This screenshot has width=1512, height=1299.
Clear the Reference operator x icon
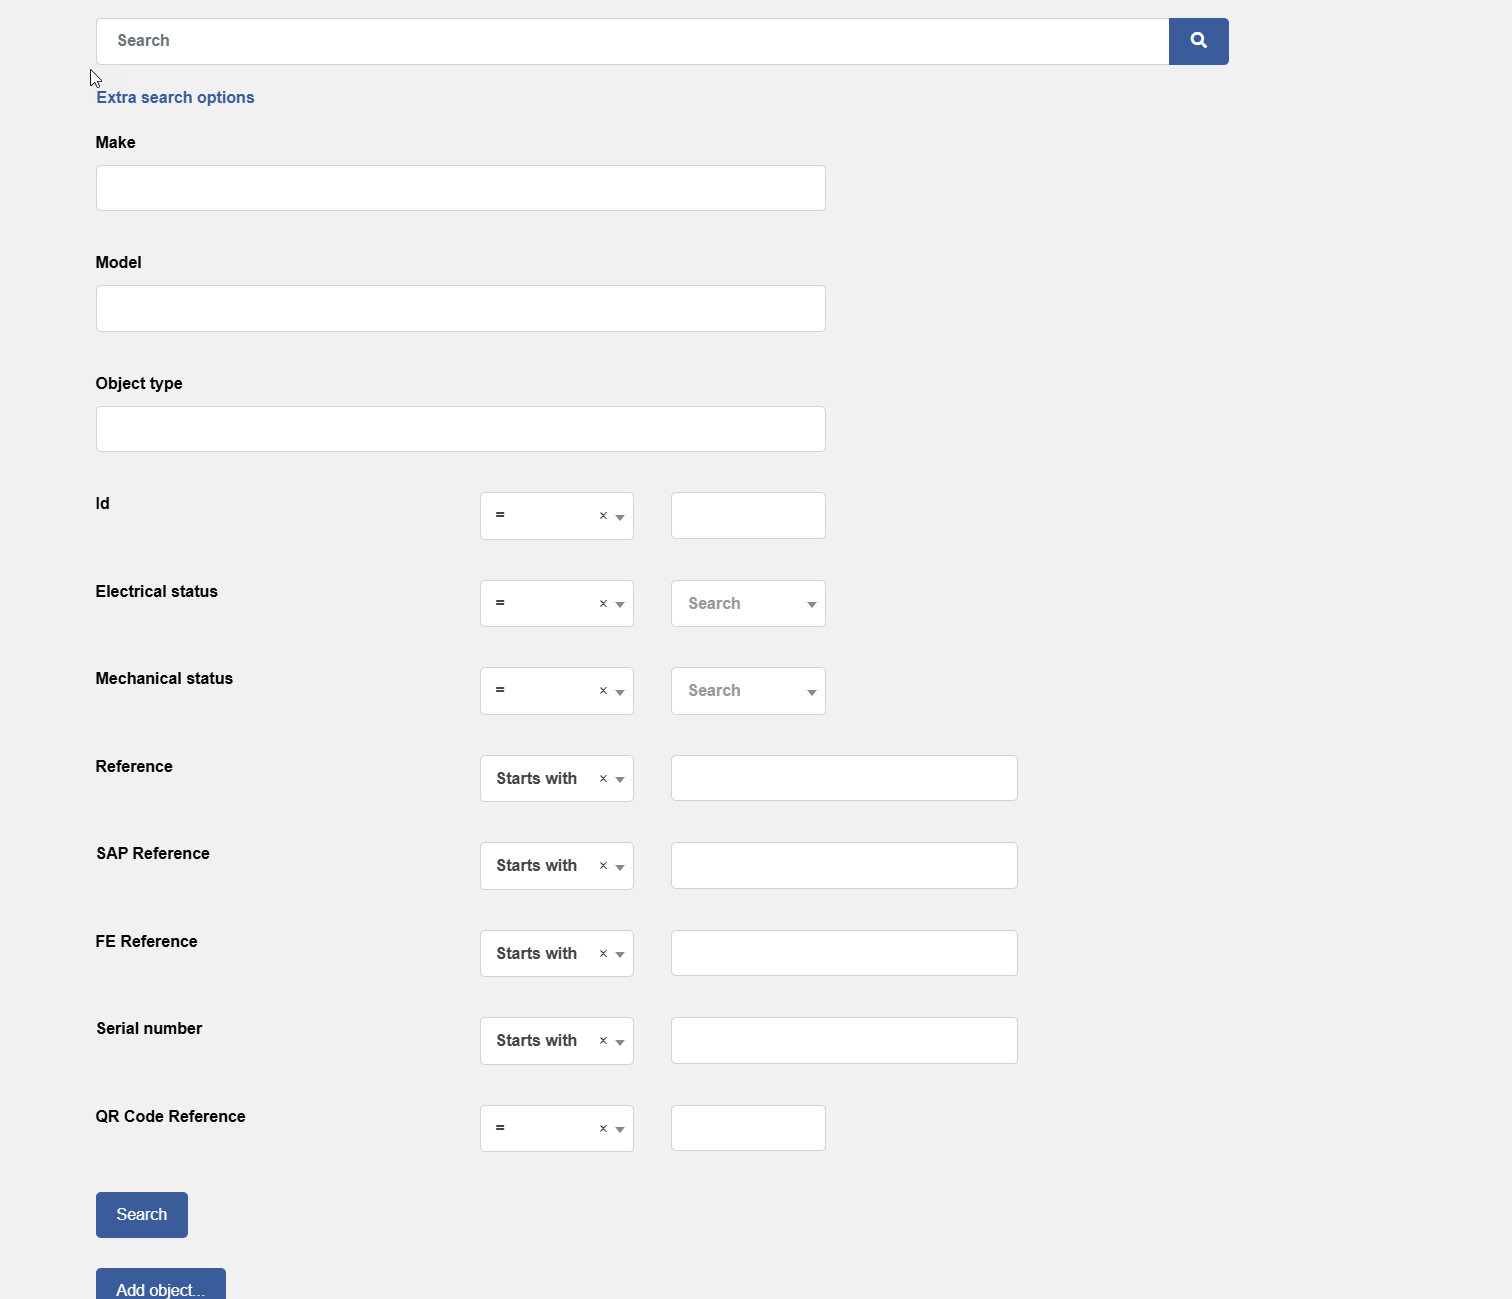603,779
